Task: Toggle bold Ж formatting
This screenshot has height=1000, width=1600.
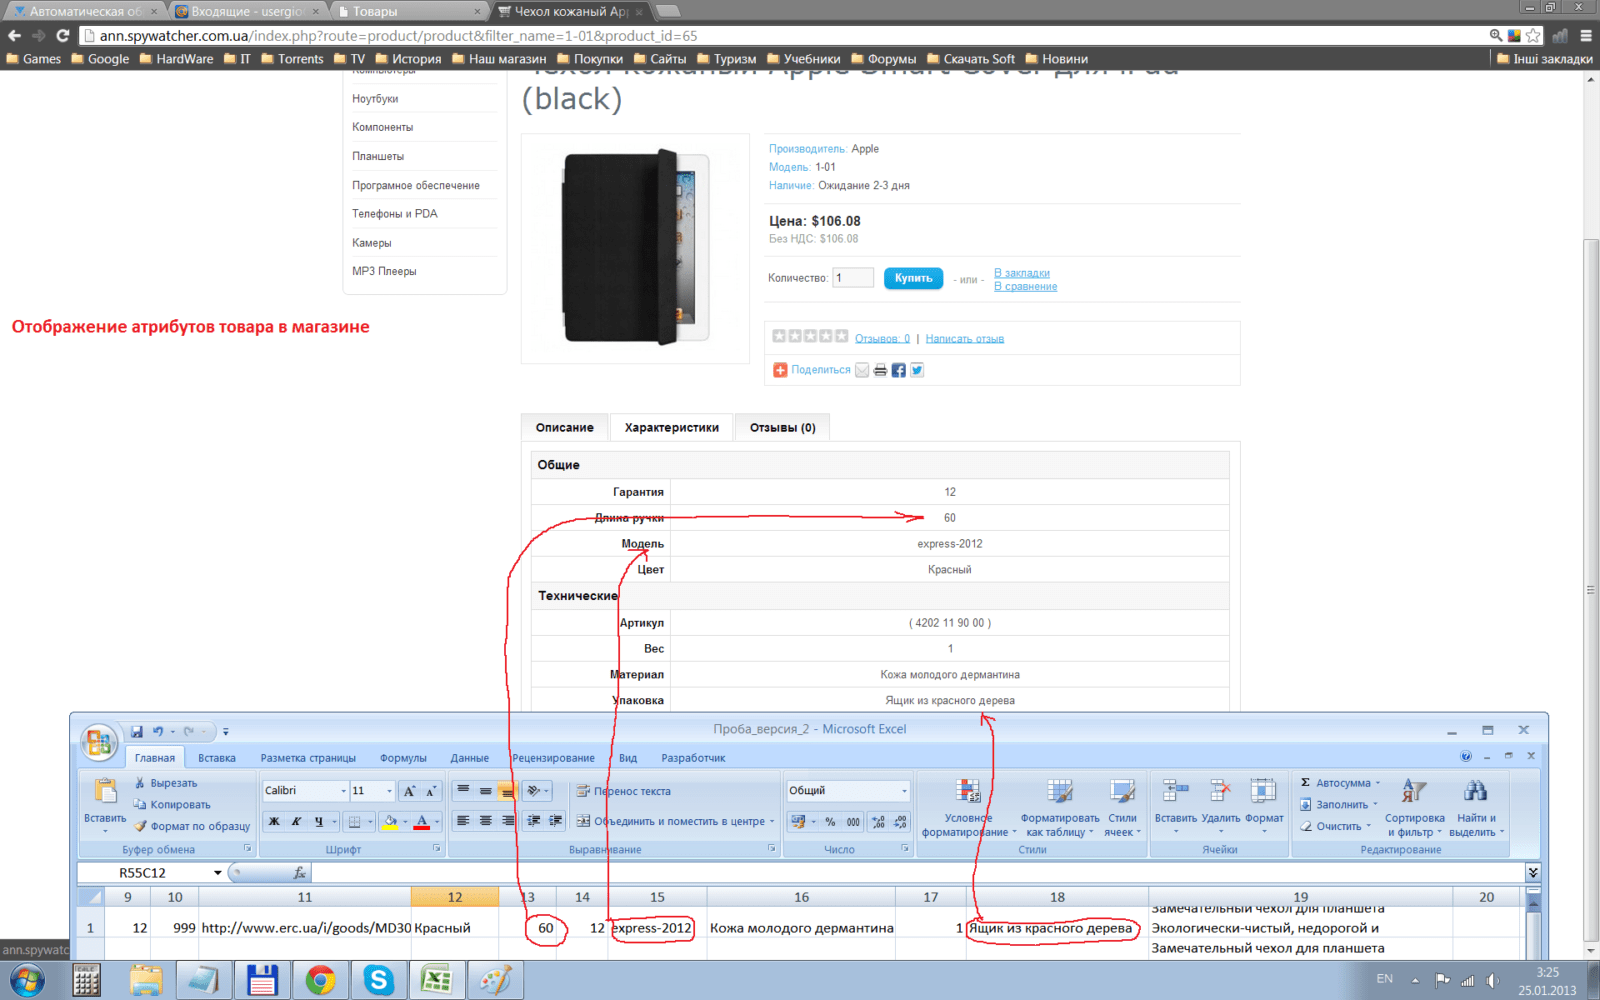Action: 273,822
